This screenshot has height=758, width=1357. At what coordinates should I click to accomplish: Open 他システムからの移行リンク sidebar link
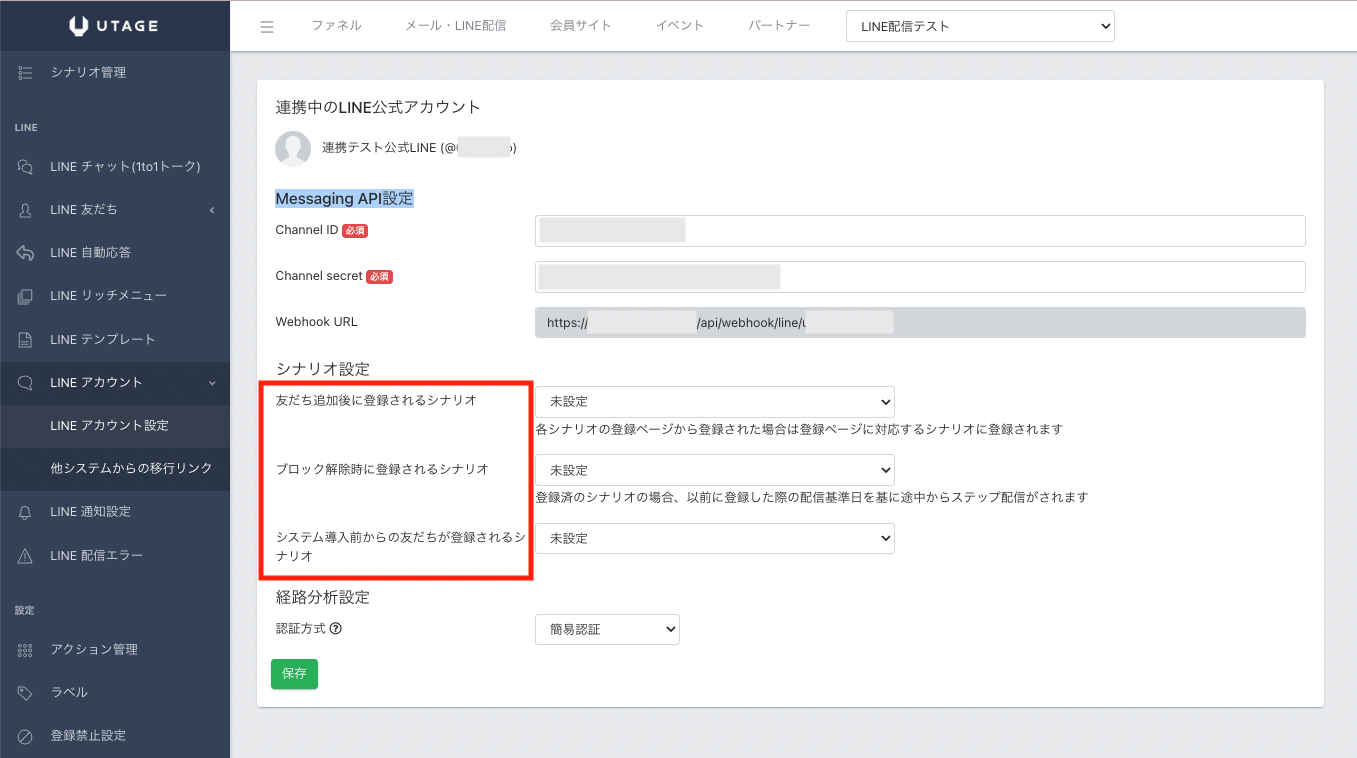tap(131, 468)
